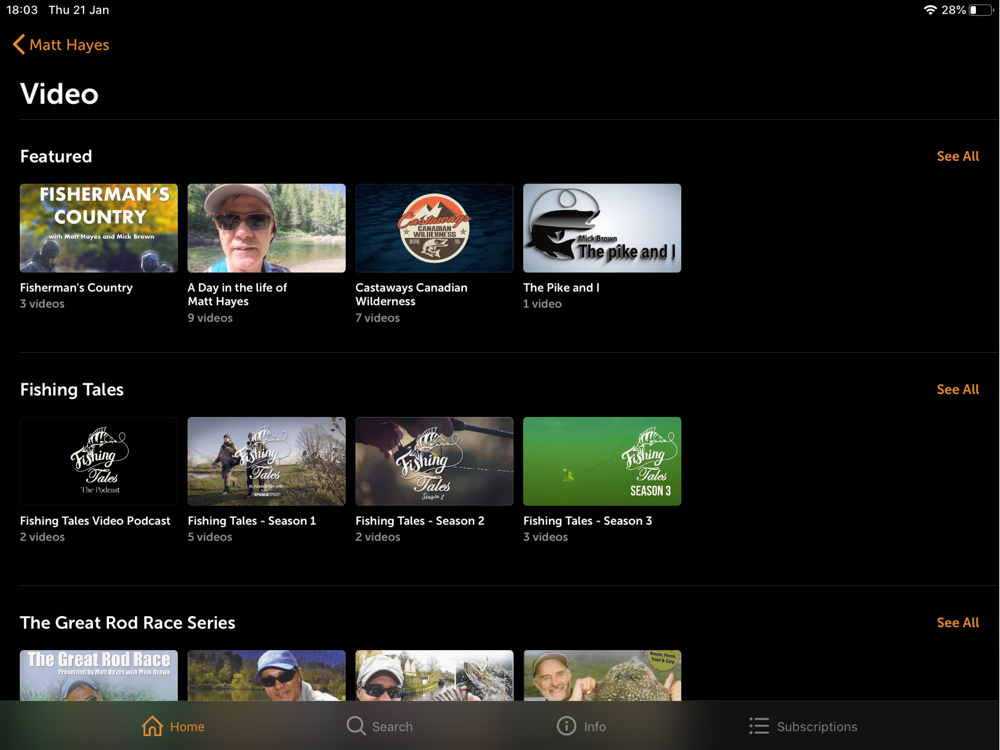Tap the back chevron next to Matt Hayes
The height and width of the screenshot is (750, 1000).
pyautogui.click(x=19, y=45)
